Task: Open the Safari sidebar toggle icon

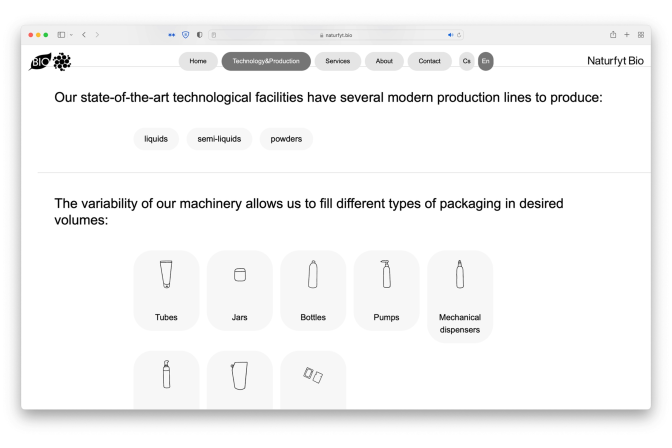Action: (x=61, y=35)
